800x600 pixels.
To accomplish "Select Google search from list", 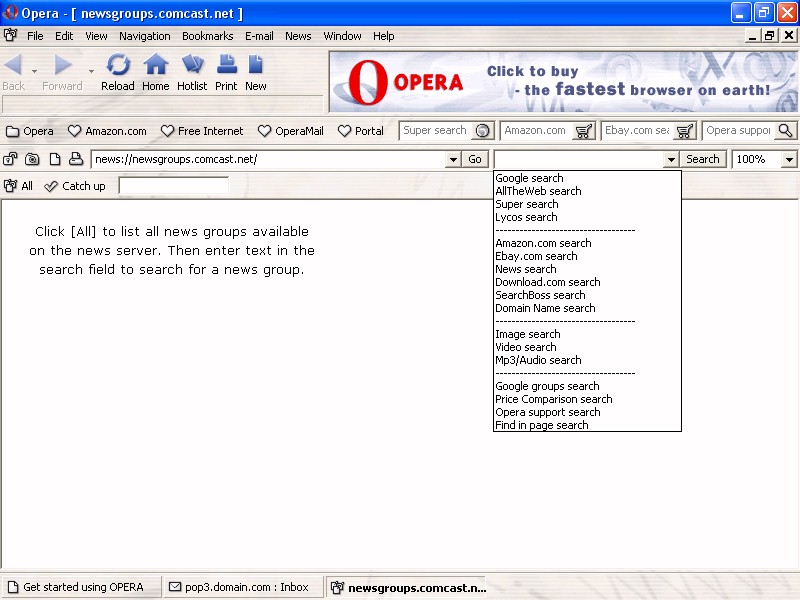I will (587, 178).
